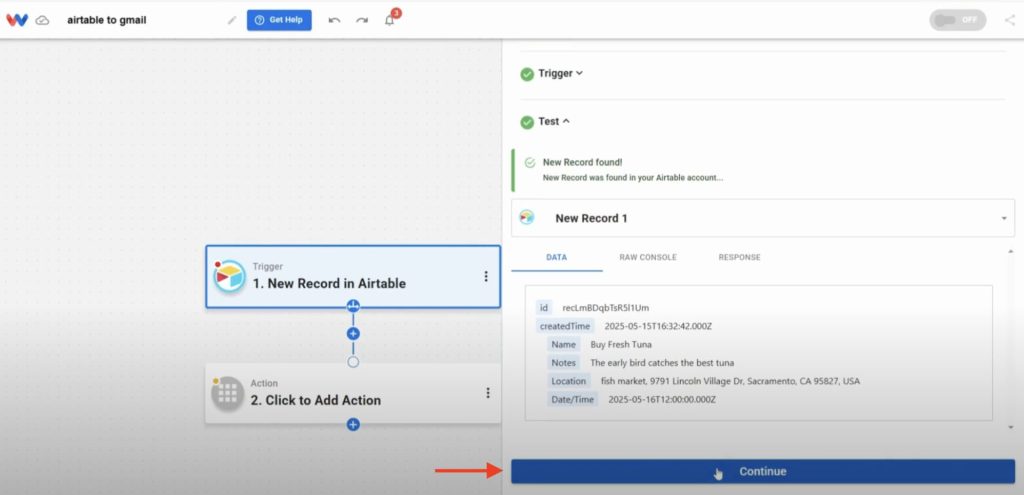The image size is (1024, 495).
Task: Click the createdTime field label
Action: 565,326
